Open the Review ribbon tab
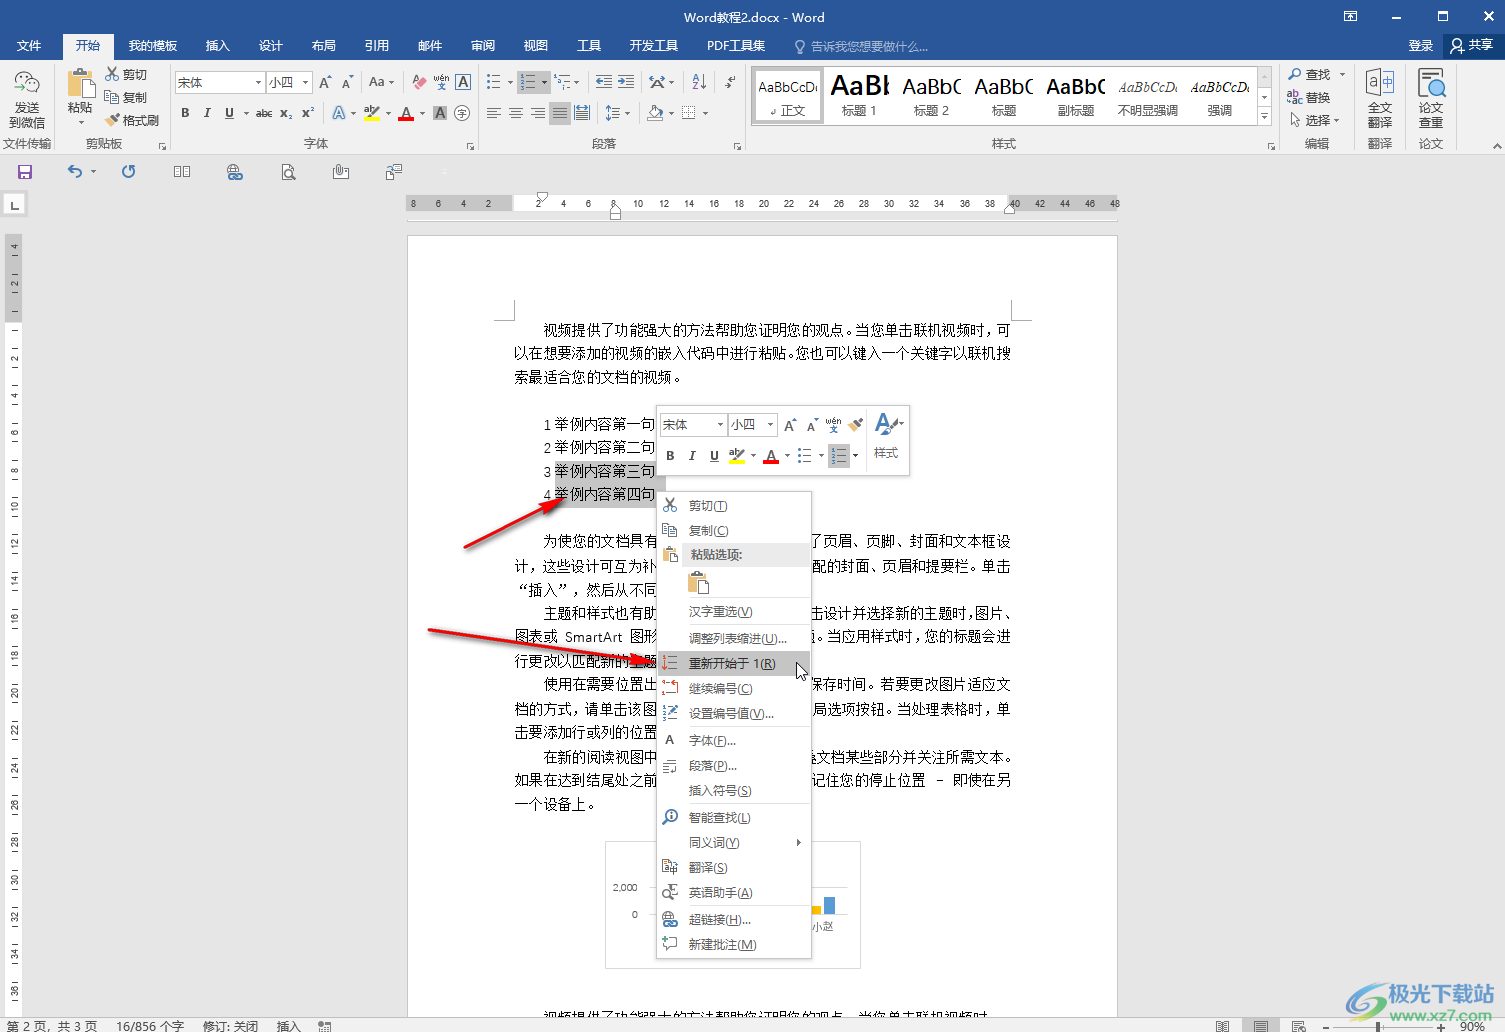The height and width of the screenshot is (1032, 1505). click(x=483, y=46)
